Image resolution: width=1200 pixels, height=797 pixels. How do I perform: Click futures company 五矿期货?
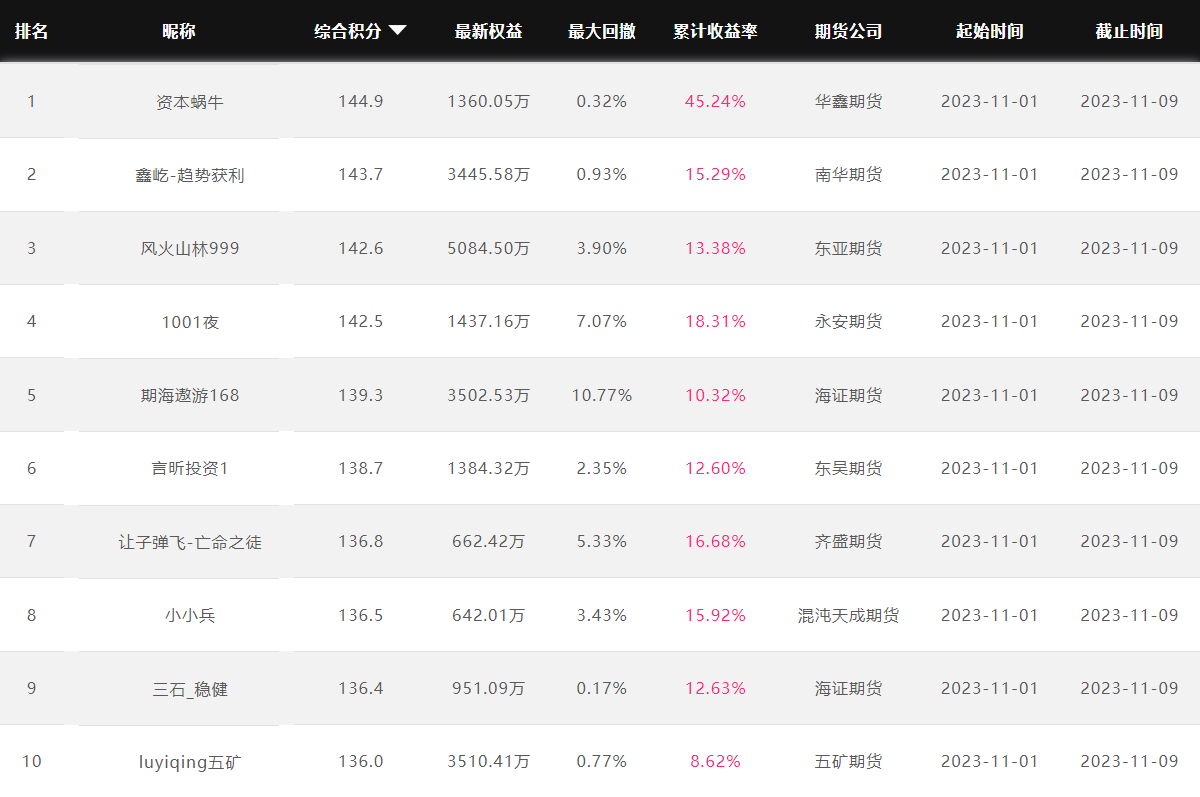point(848,761)
